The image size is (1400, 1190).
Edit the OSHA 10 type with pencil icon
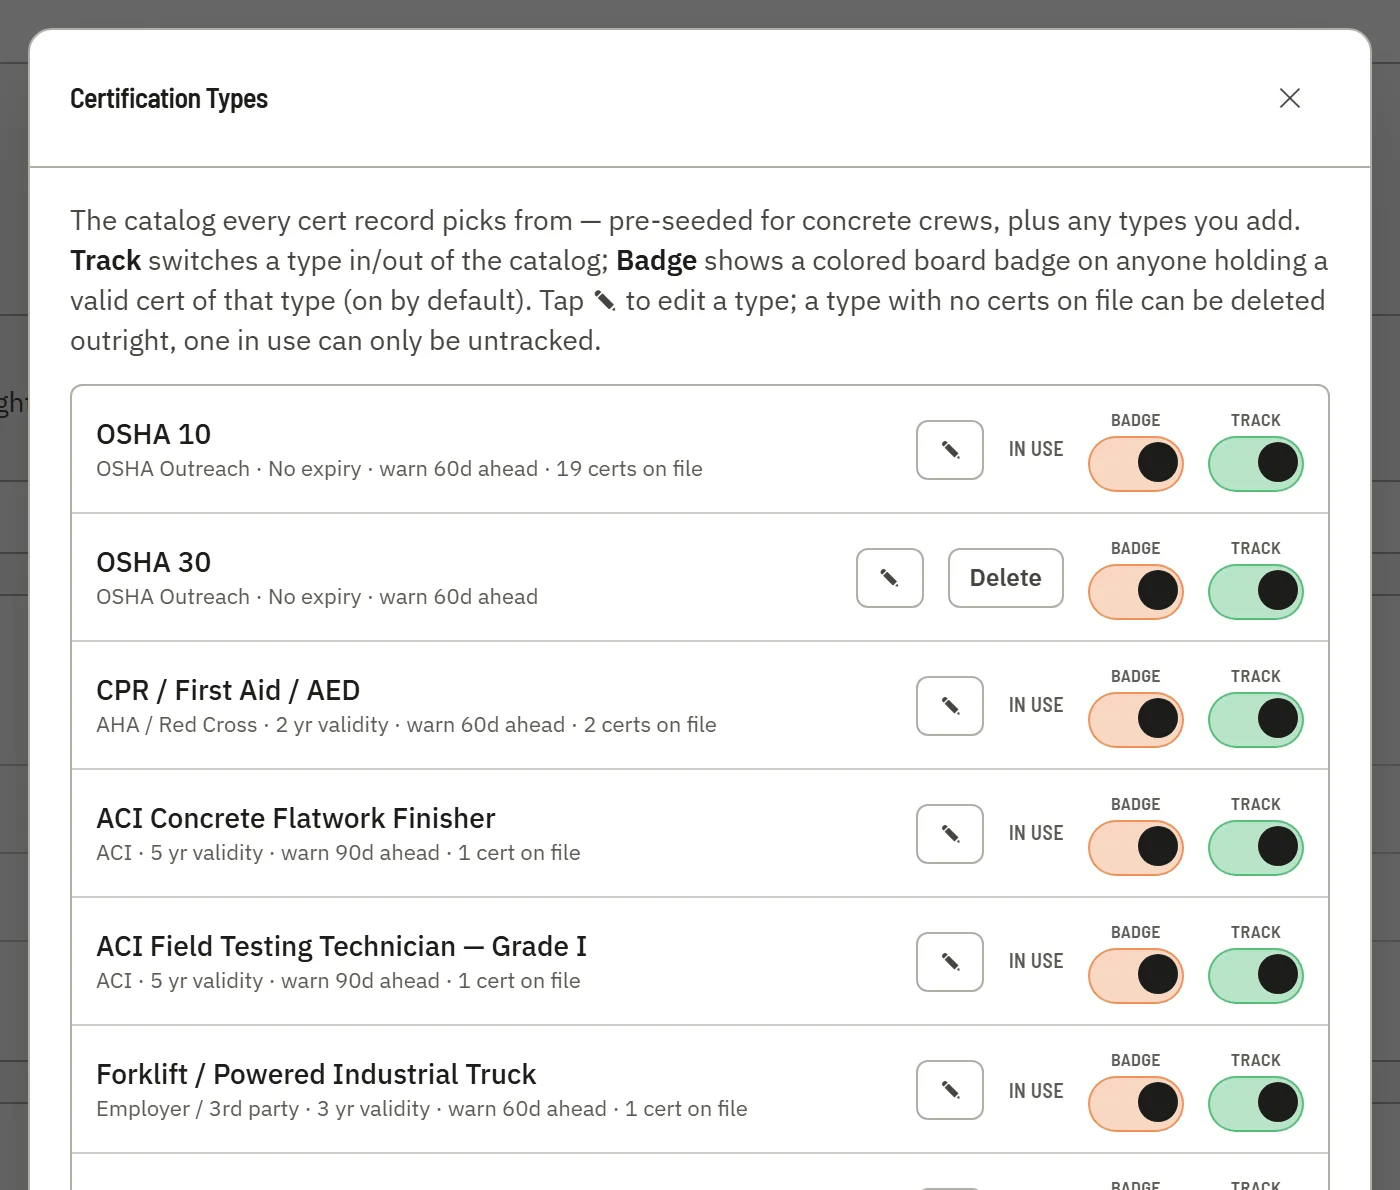tap(950, 450)
